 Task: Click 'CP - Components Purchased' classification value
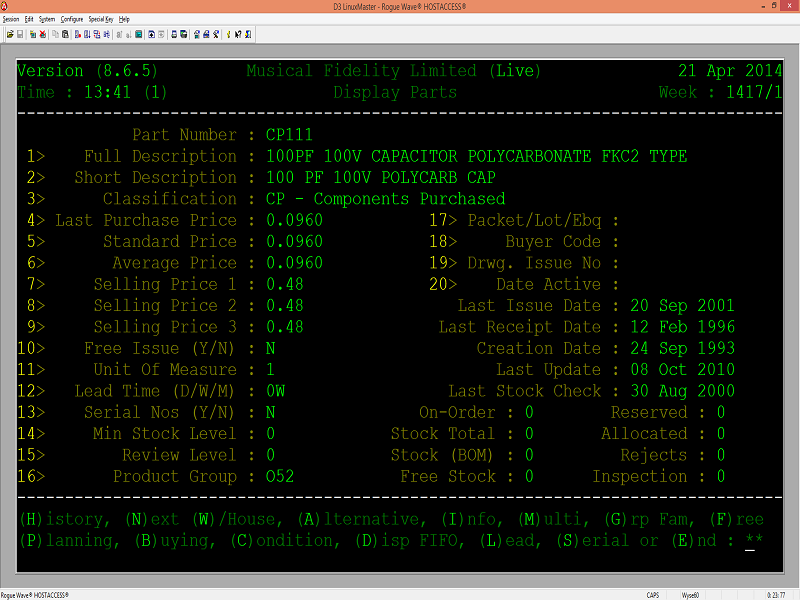click(385, 199)
